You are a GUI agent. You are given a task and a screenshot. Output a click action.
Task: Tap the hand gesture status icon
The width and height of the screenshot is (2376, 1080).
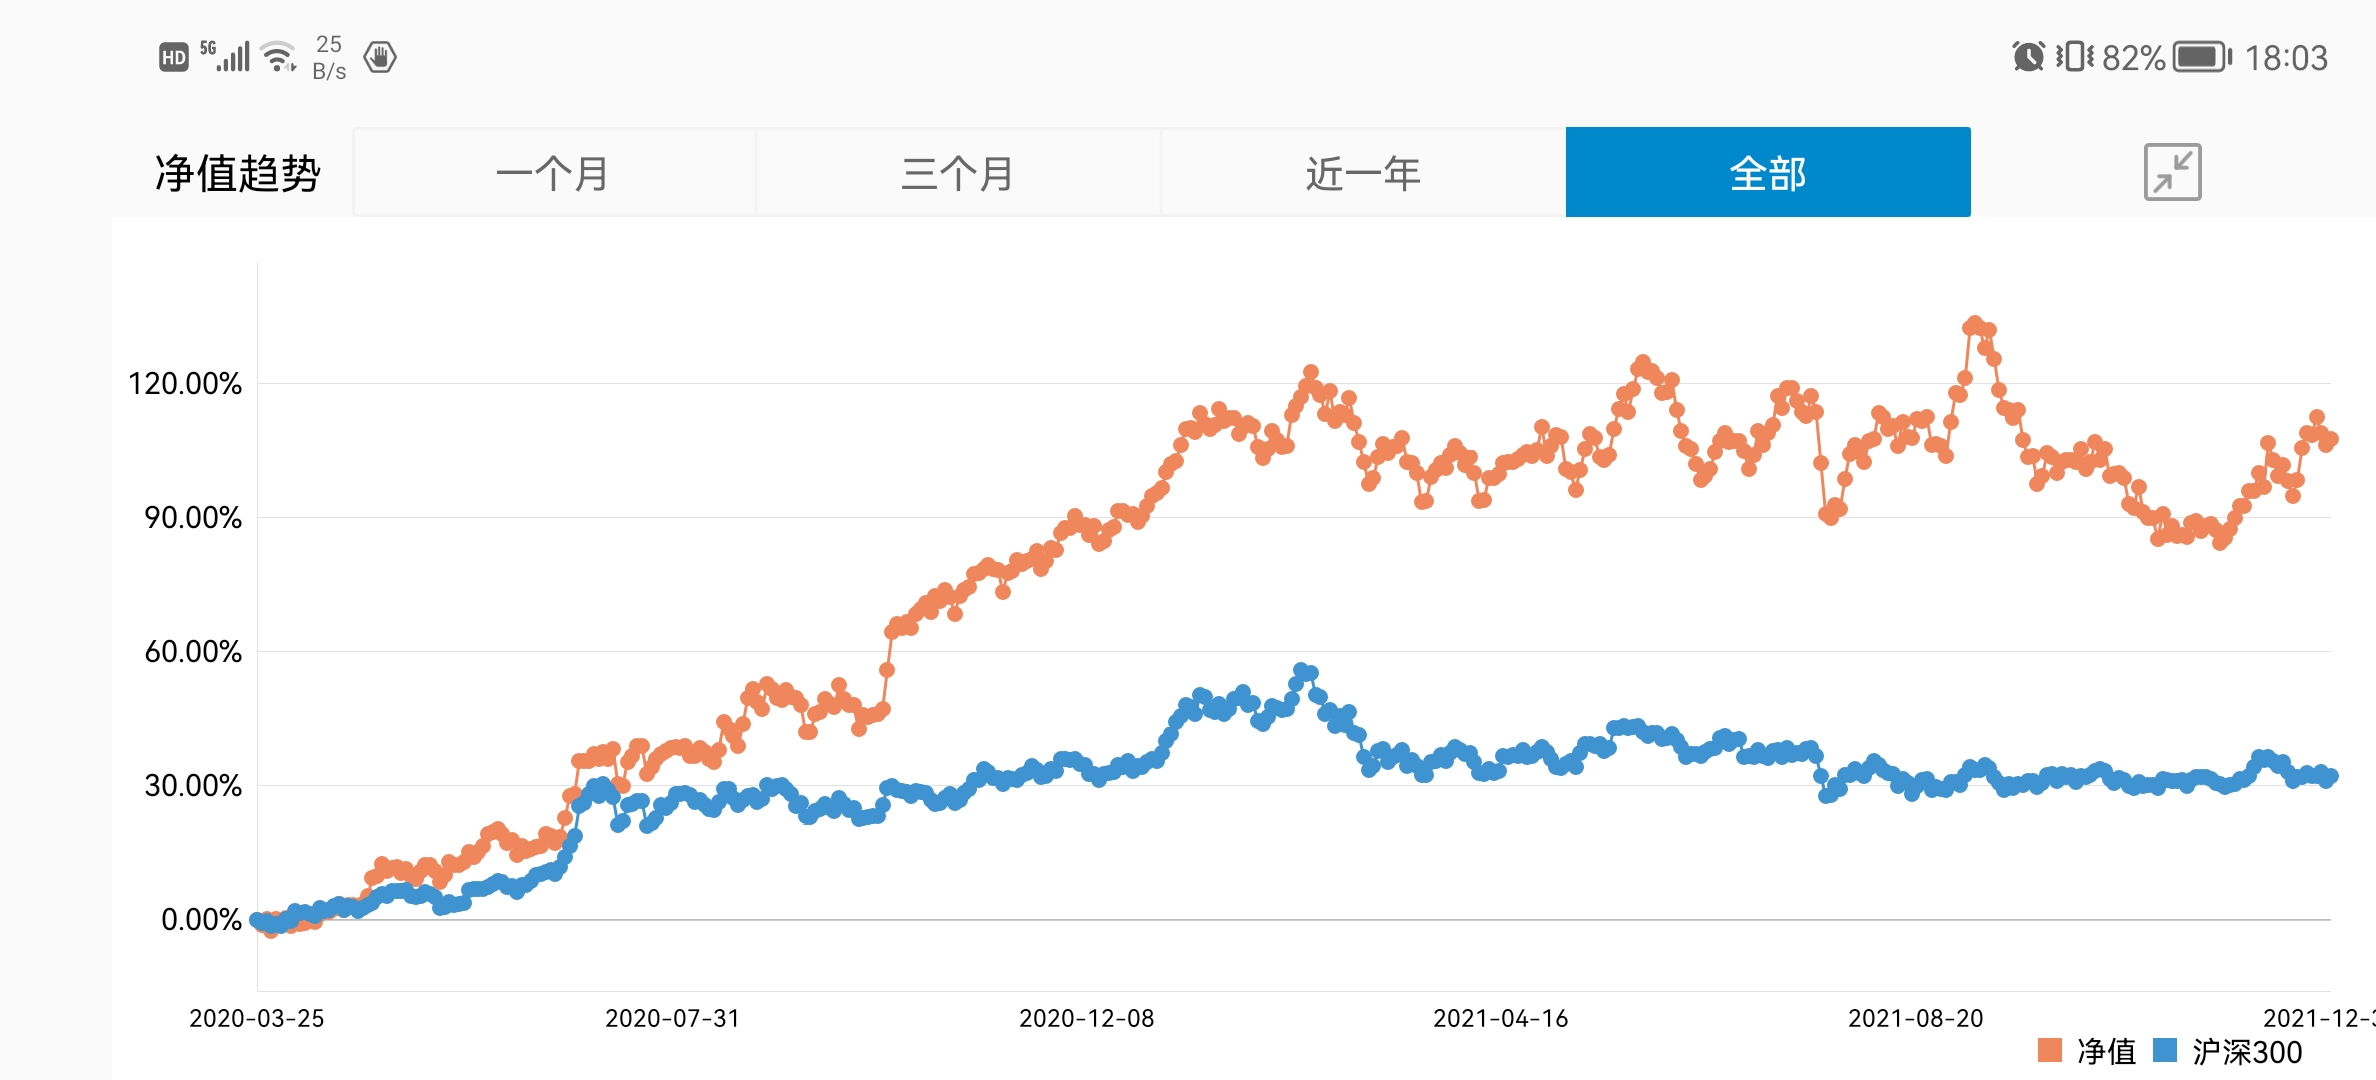coord(380,57)
